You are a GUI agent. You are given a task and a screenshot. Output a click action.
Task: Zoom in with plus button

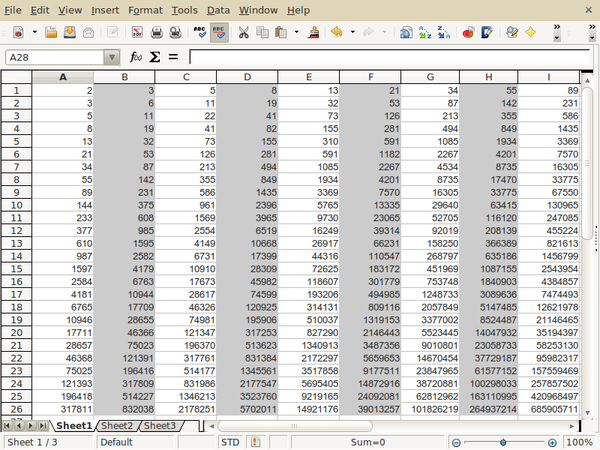pyautogui.click(x=552, y=443)
